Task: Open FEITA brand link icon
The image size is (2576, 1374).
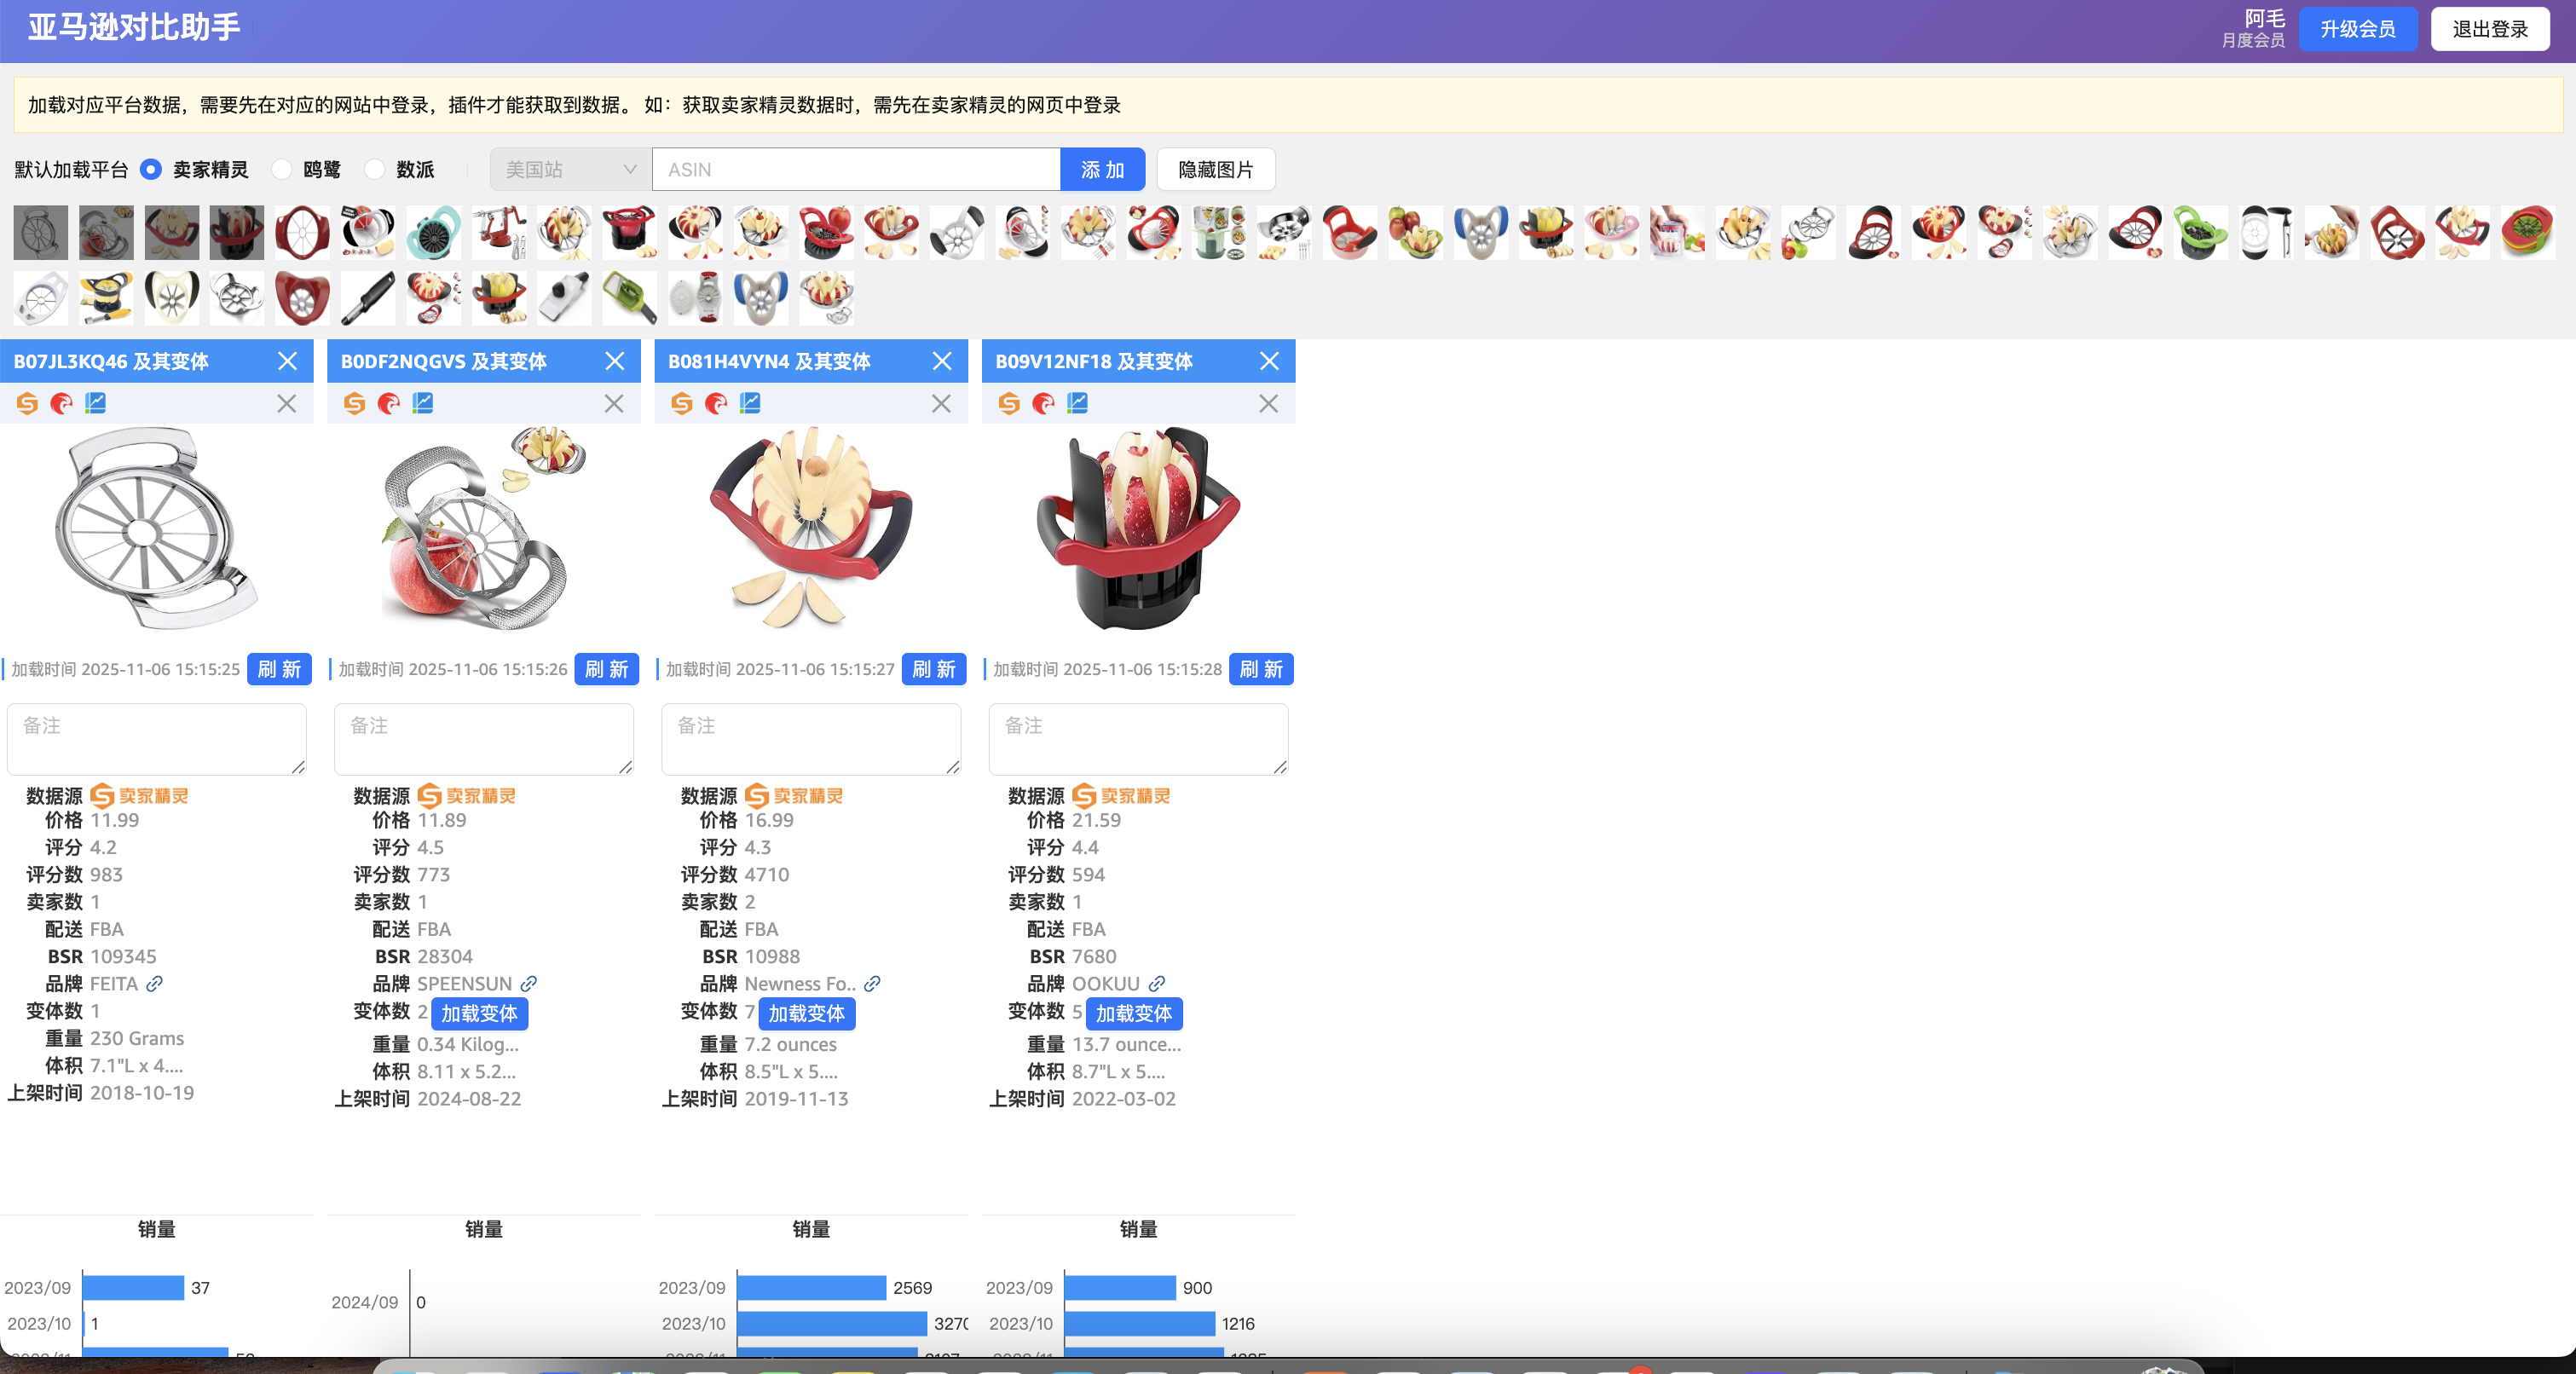Action: click(x=154, y=984)
